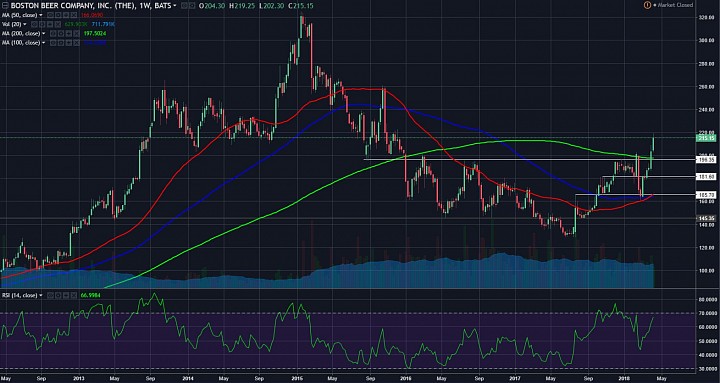Viewport: 720px width, 383px height.
Task: Toggle visibility of the MA (50, close) indicator
Action: click(50, 15)
